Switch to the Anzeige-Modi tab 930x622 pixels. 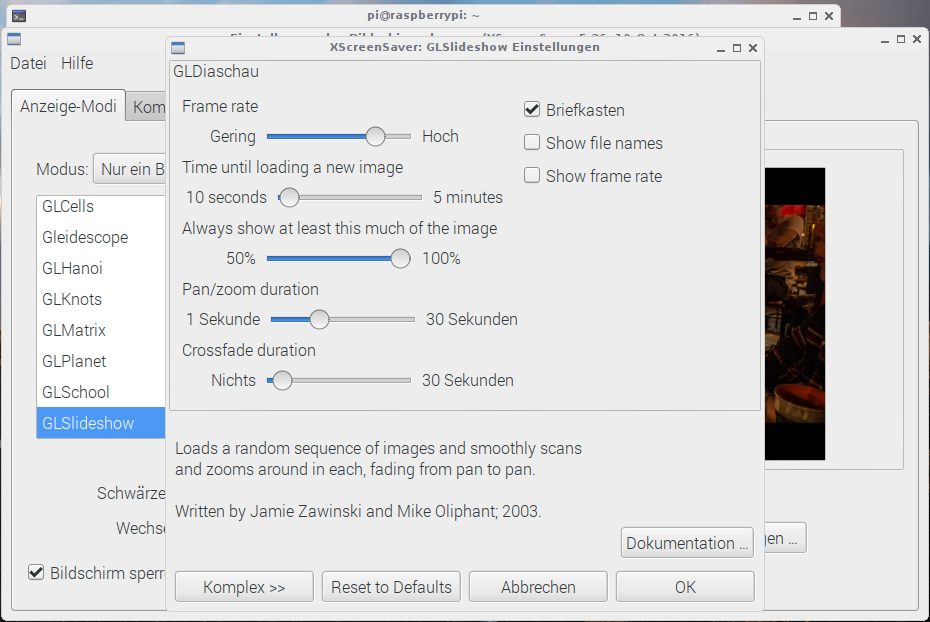coord(68,106)
